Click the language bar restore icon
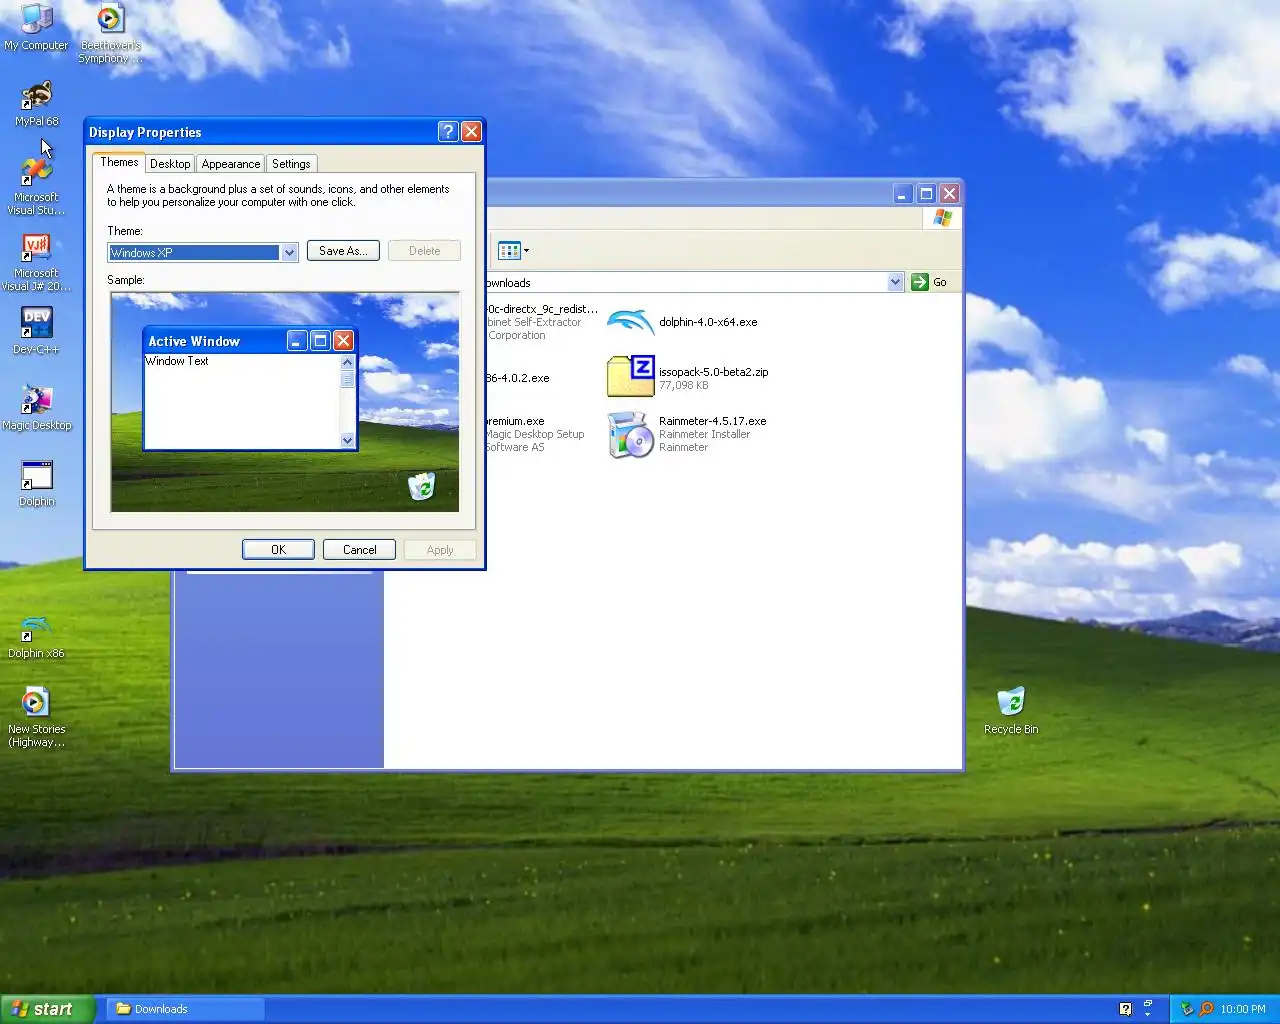The image size is (1280, 1024). click(1148, 1003)
